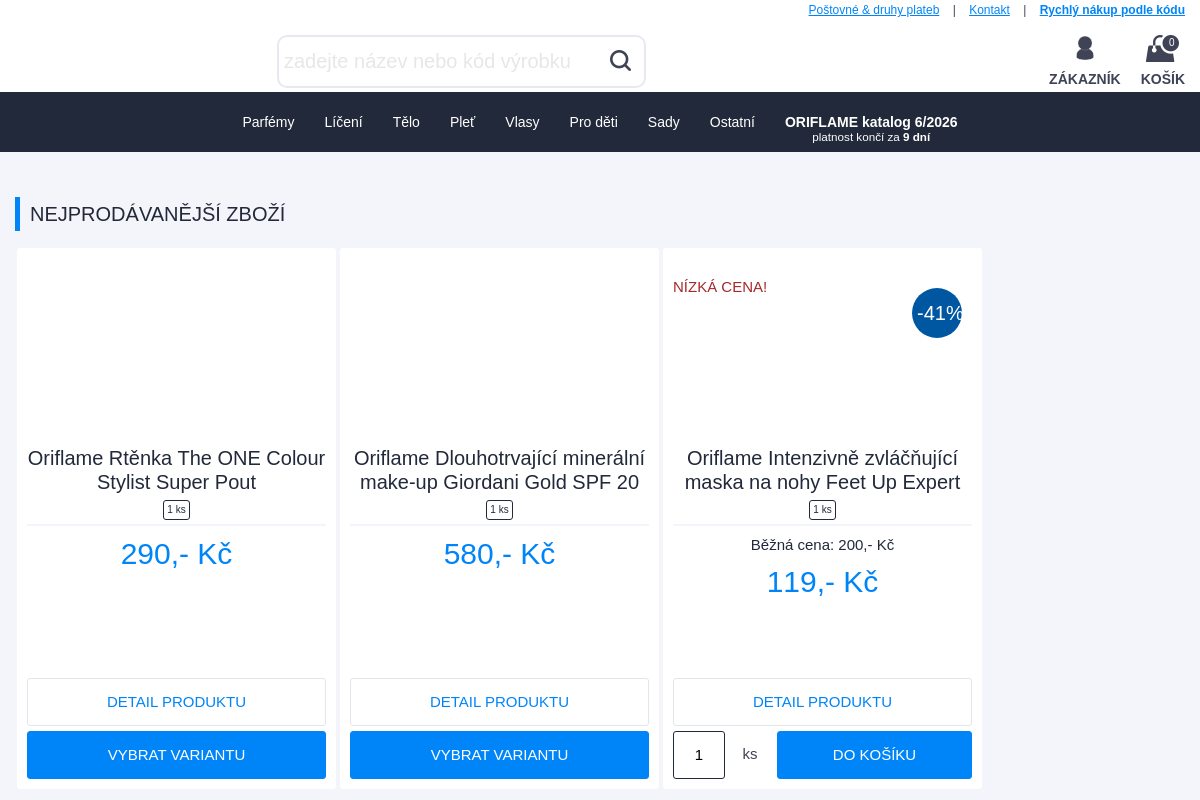Click the 119,- Kč price
Screen dimensions: 1200x800
point(822,582)
